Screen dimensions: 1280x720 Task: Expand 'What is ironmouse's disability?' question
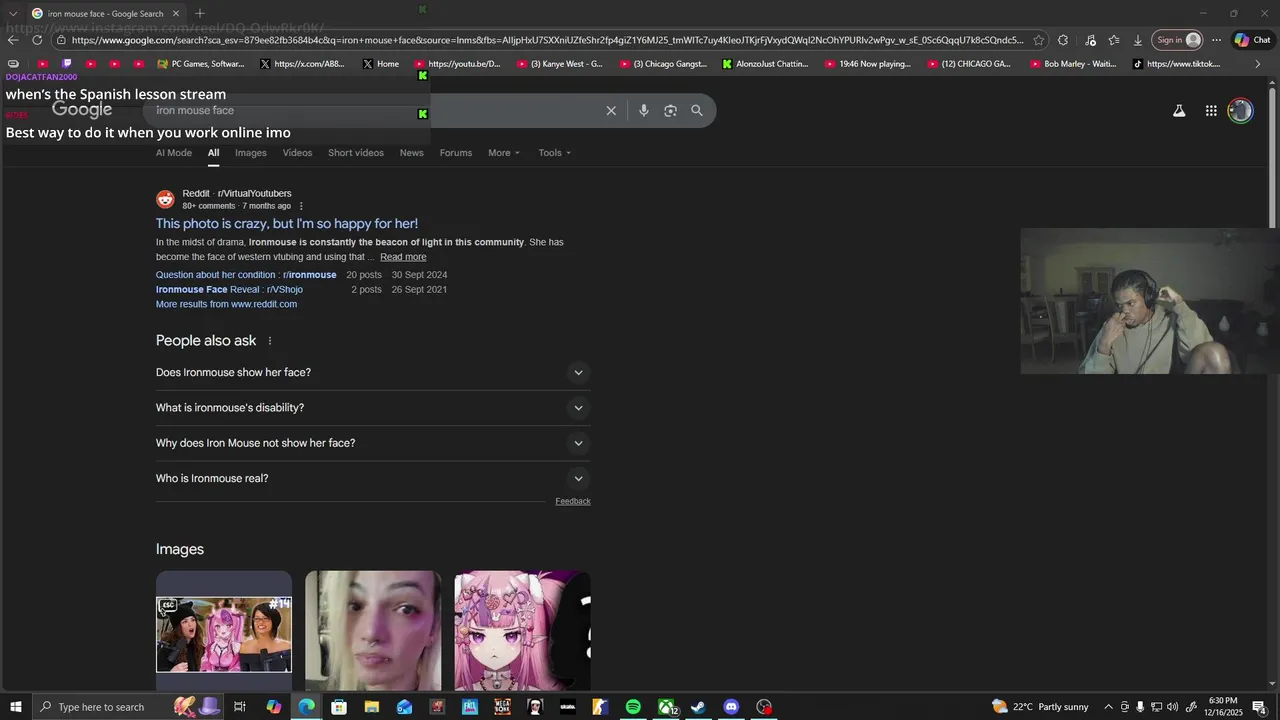[373, 408]
